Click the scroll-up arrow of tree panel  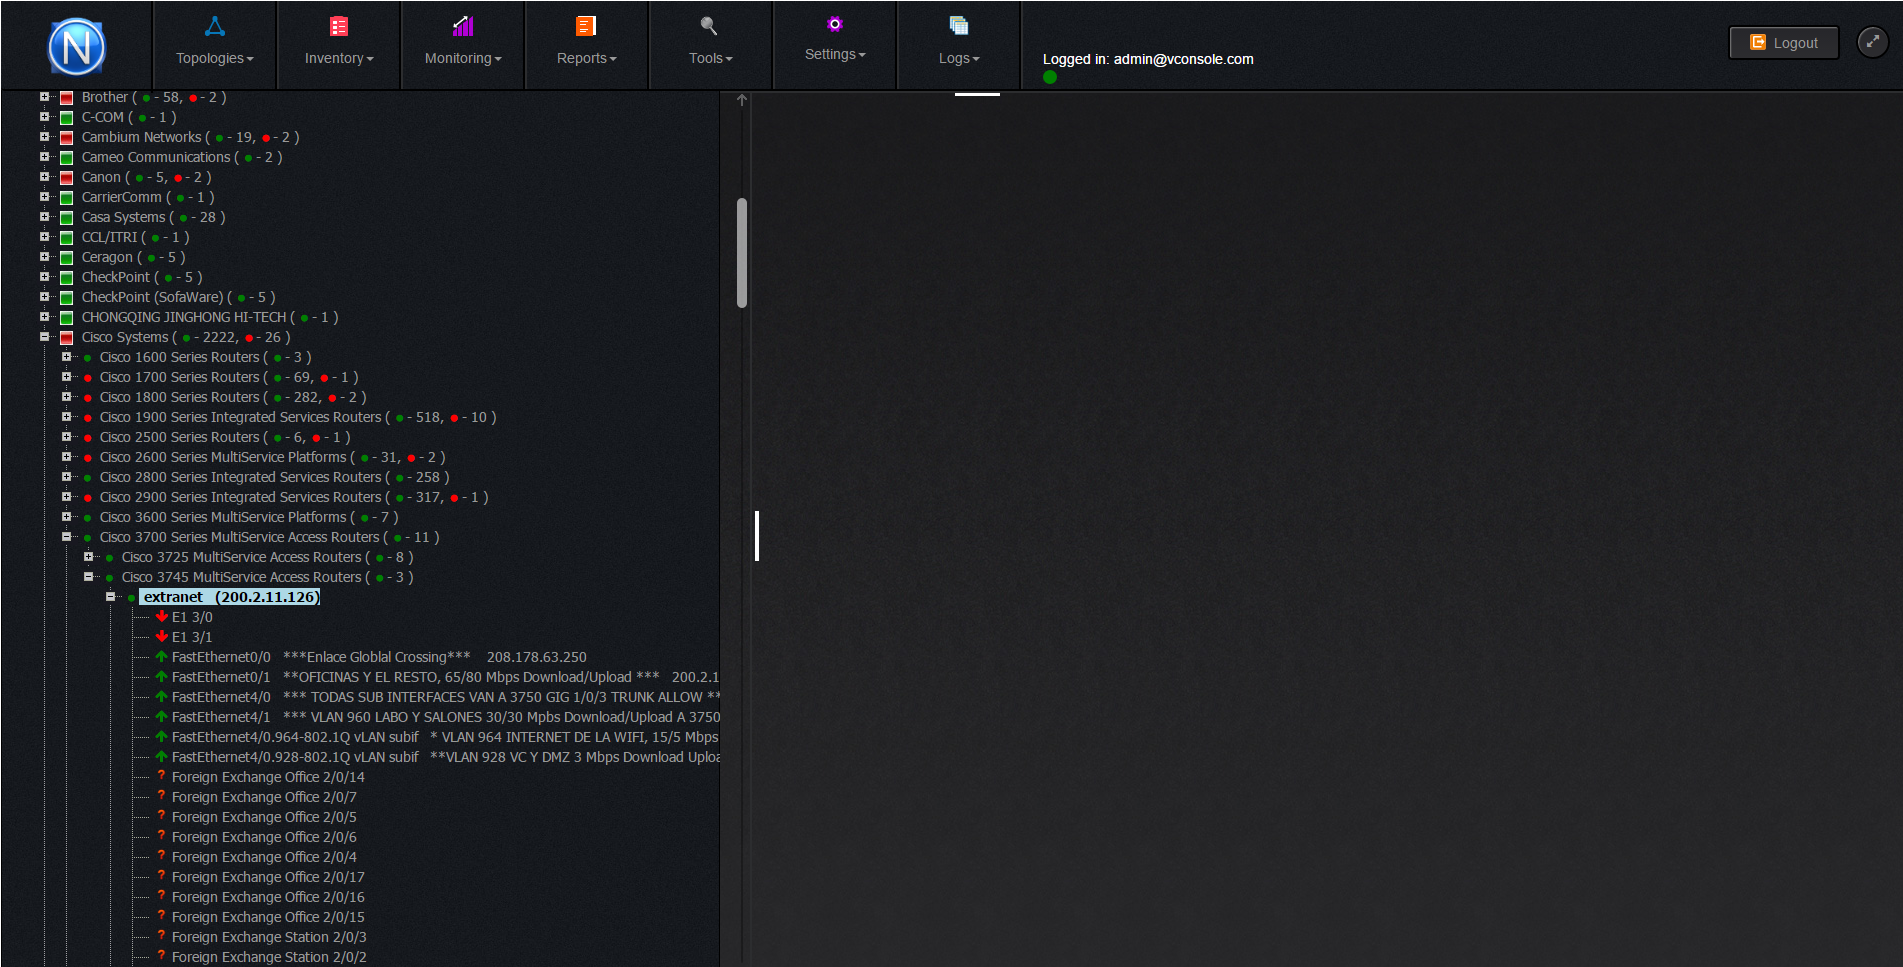tap(742, 100)
